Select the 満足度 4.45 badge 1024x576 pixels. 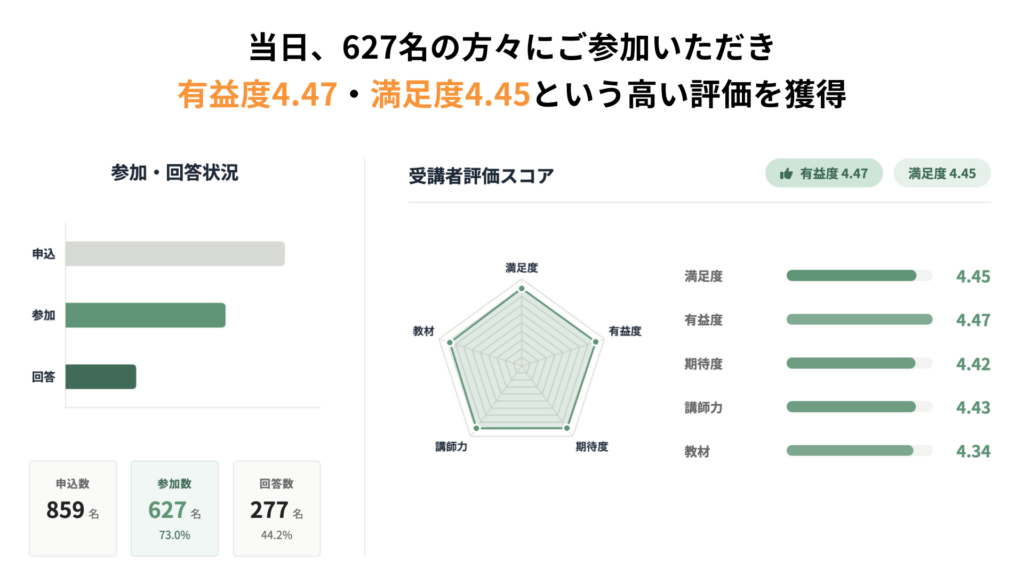(941, 173)
